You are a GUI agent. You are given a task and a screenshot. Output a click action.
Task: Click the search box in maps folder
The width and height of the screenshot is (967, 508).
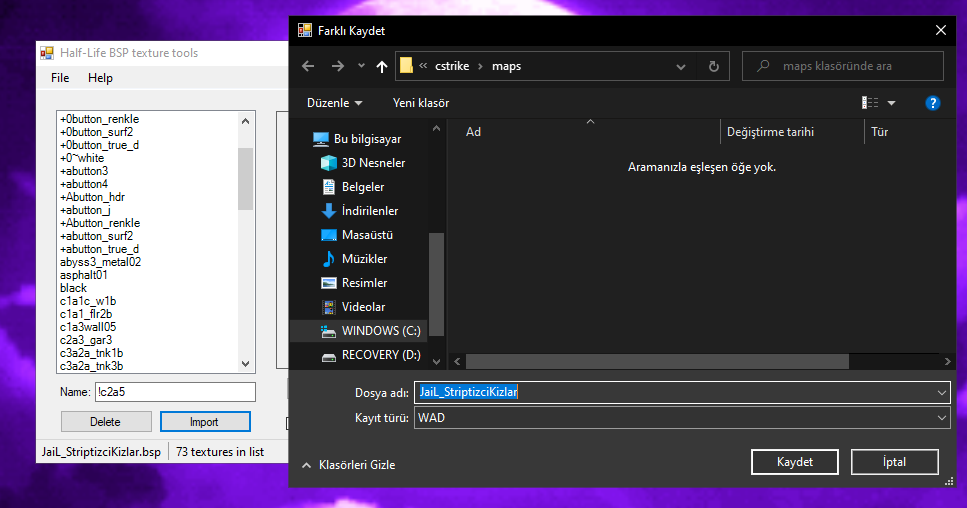pos(842,66)
